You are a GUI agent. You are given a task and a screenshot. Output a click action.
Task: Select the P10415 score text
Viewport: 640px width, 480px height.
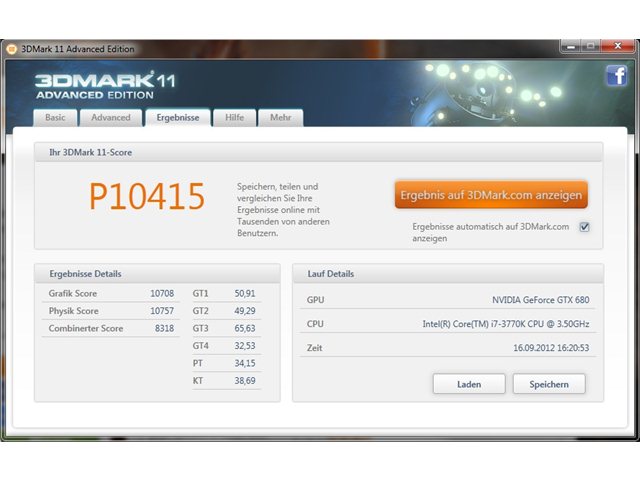click(147, 196)
